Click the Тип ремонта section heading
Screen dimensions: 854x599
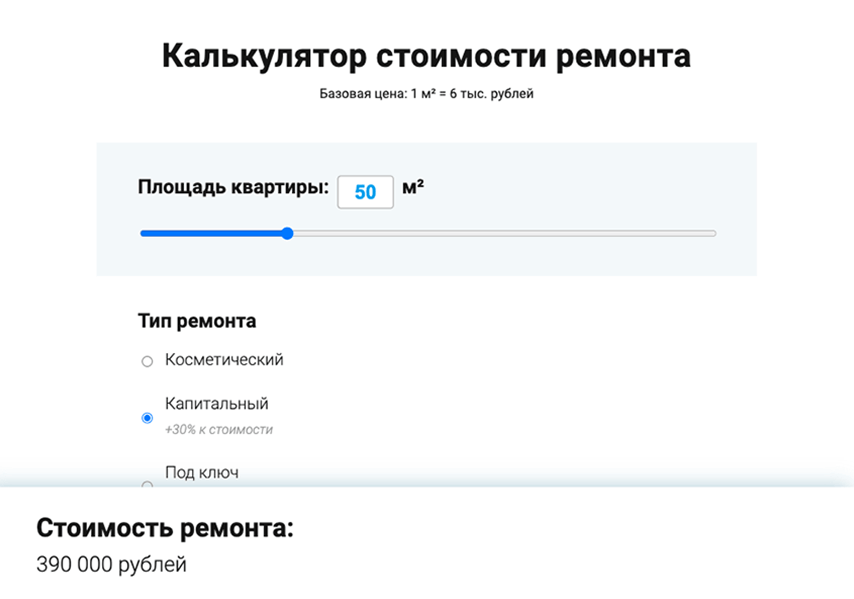(x=197, y=321)
